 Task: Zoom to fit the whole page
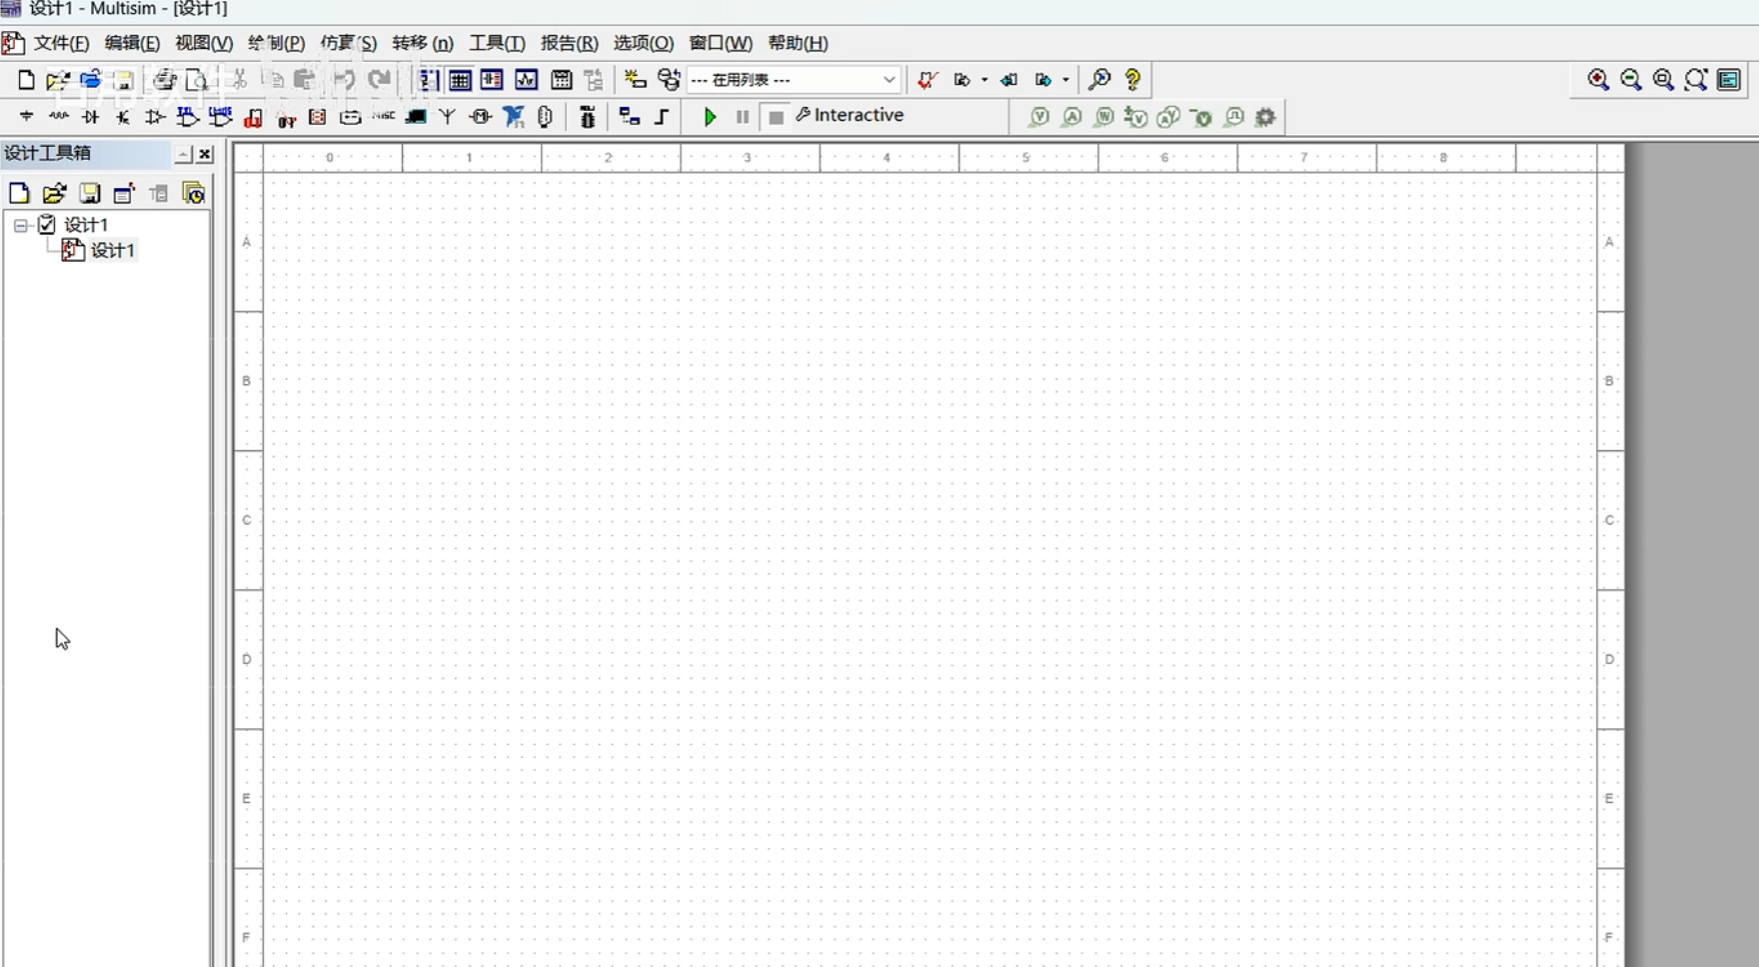[x=1696, y=80]
